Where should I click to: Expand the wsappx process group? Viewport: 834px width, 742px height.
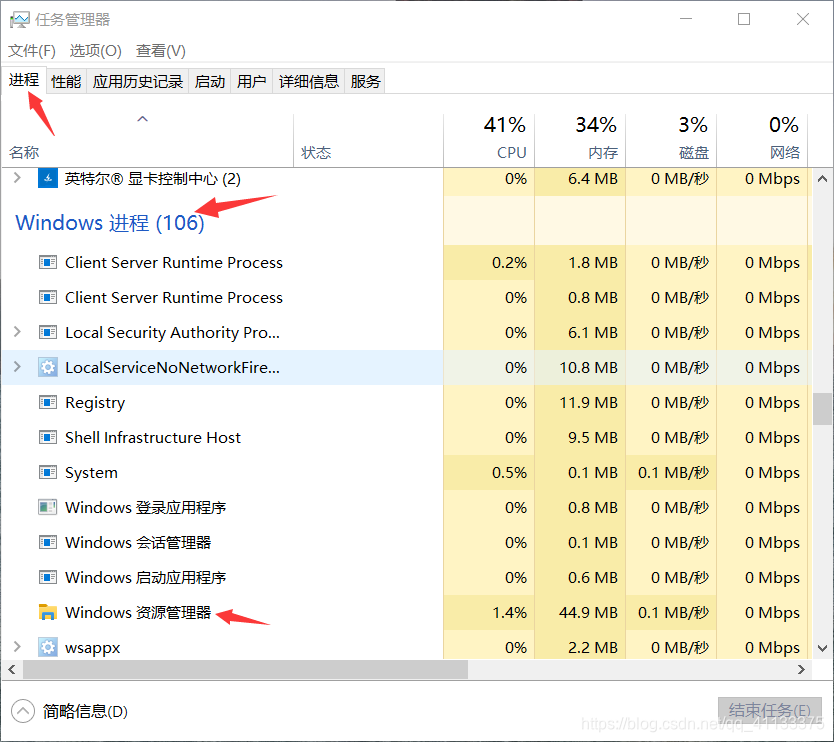(x=17, y=647)
